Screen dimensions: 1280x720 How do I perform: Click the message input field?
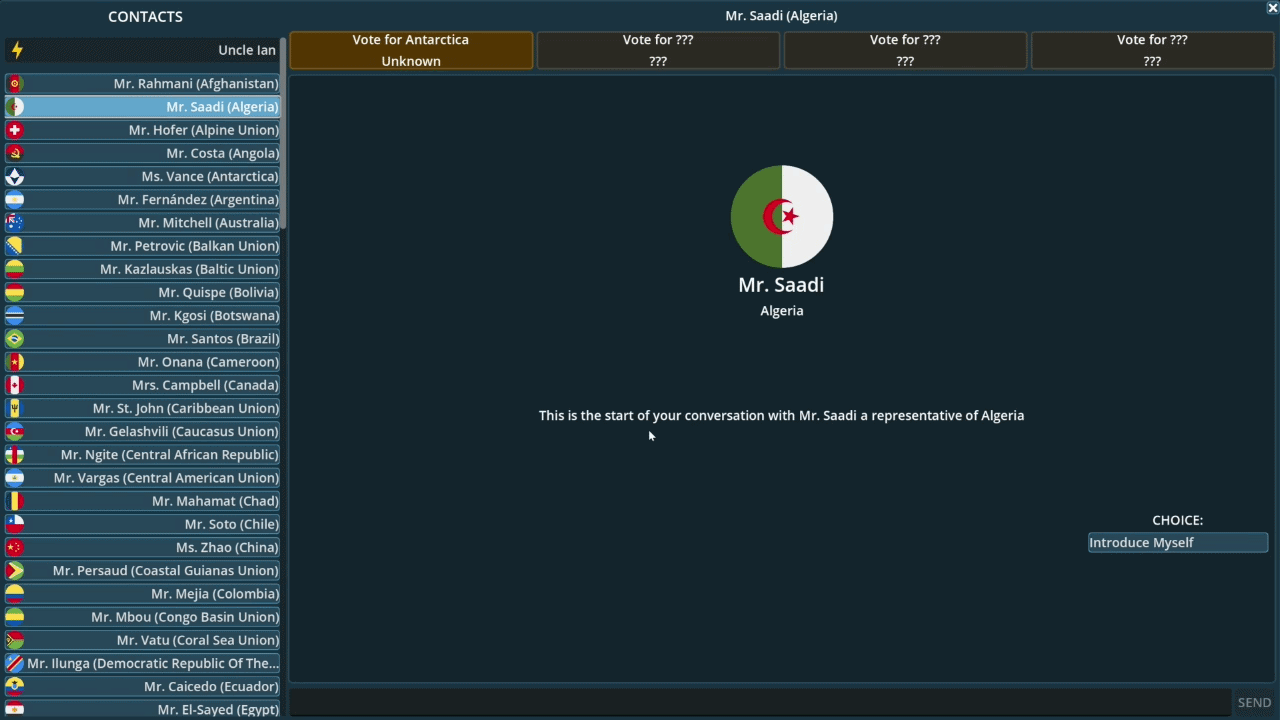760,702
